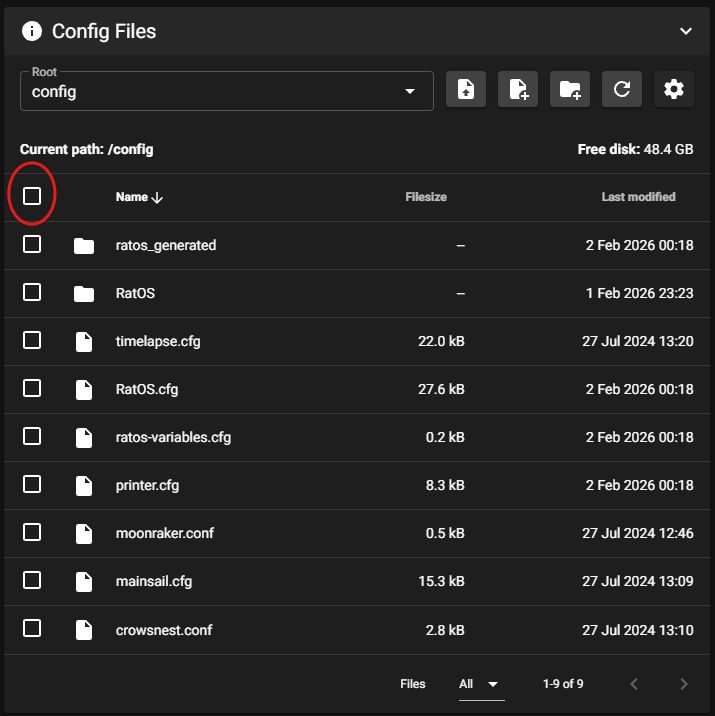The image size is (715, 716).
Task: Click the file icon of timelapse.cfg
Action: click(84, 342)
